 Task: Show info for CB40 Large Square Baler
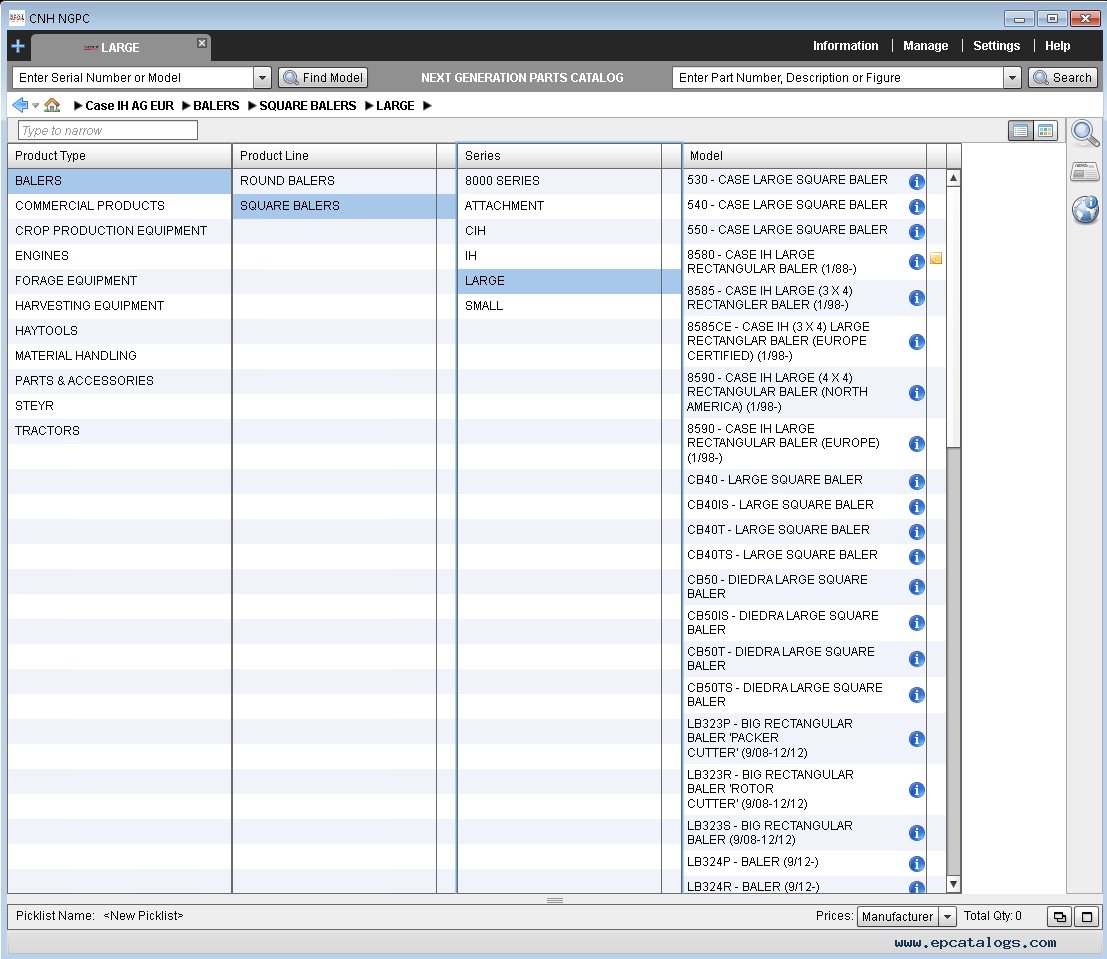click(916, 482)
